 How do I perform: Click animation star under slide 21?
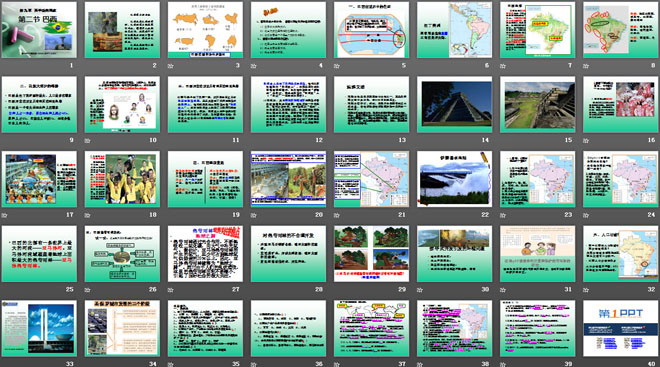(x=337, y=215)
